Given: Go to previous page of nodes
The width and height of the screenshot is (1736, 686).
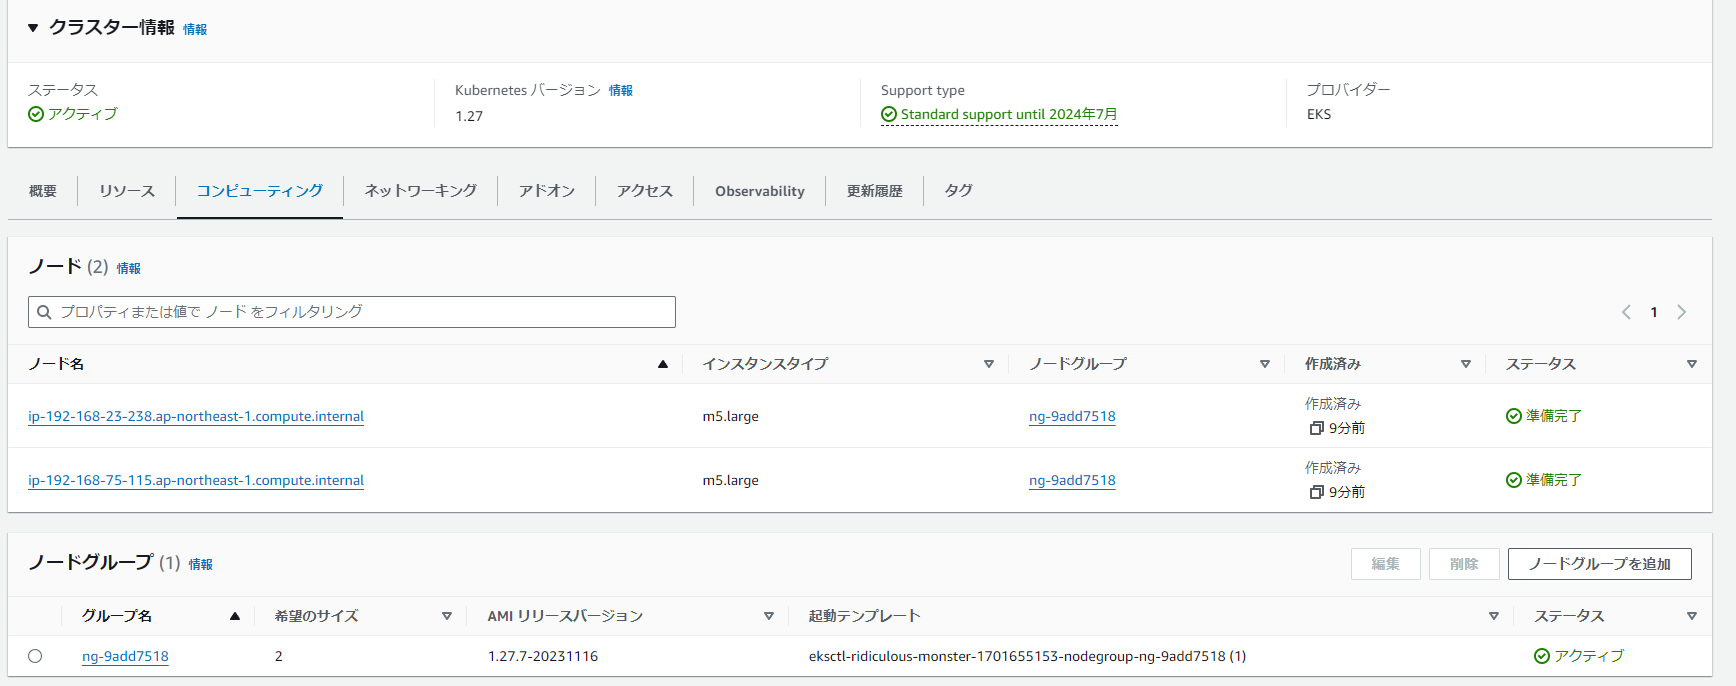Looking at the screenshot, I should 1626,312.
